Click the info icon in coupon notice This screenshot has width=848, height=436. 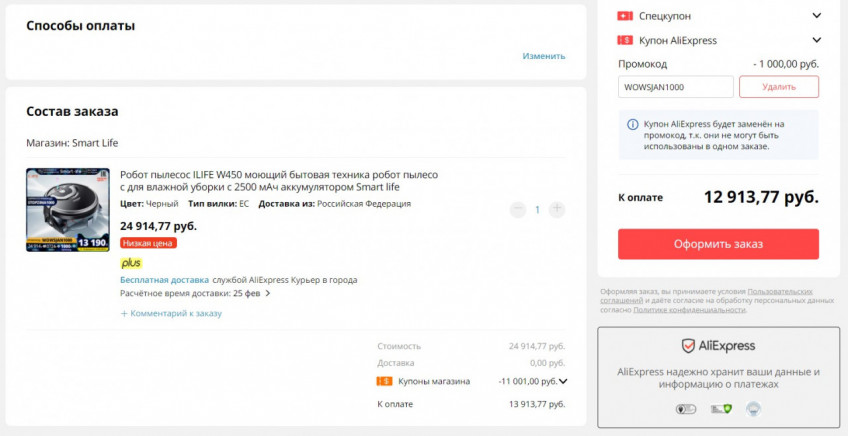(632, 125)
